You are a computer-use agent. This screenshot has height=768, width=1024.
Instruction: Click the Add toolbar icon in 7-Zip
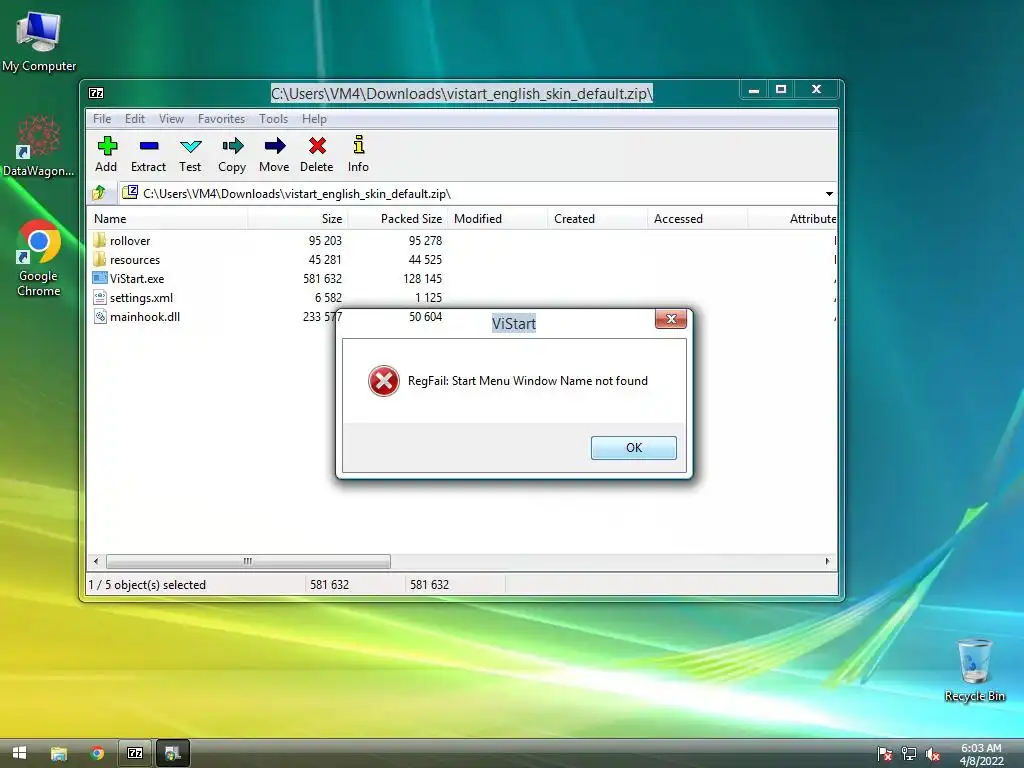pos(107,146)
